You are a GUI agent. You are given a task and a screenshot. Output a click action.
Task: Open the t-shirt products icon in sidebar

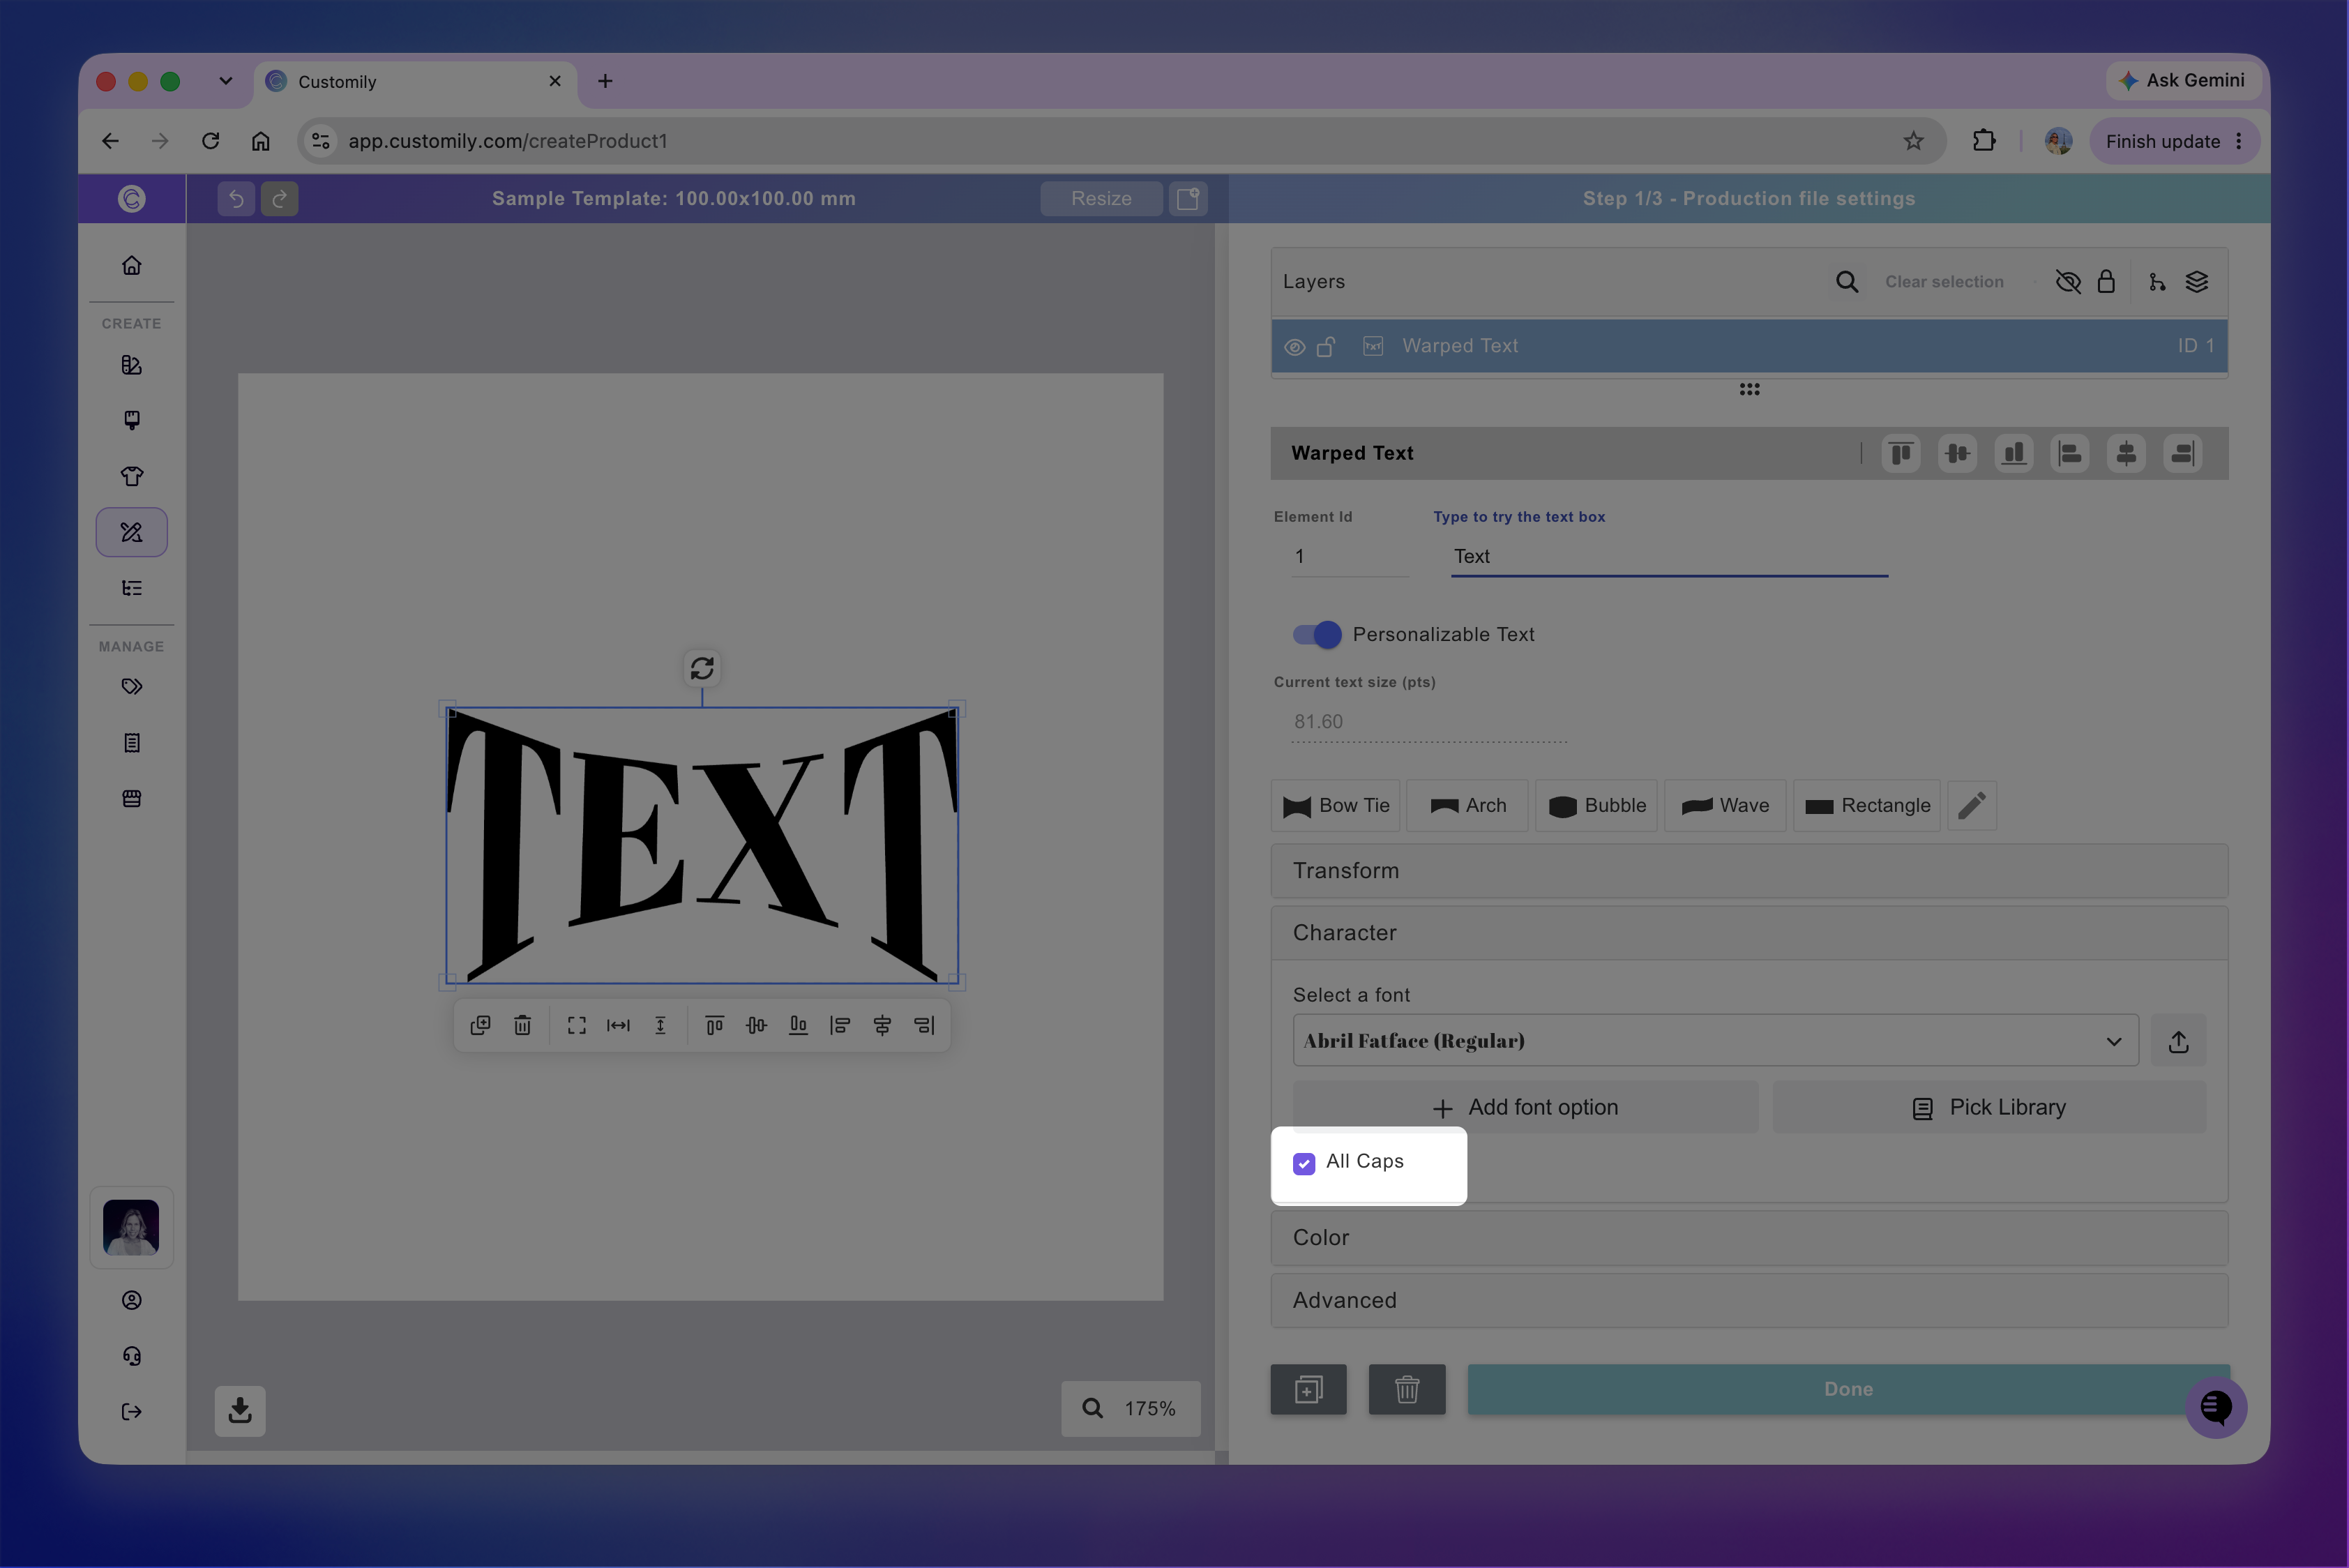point(132,476)
